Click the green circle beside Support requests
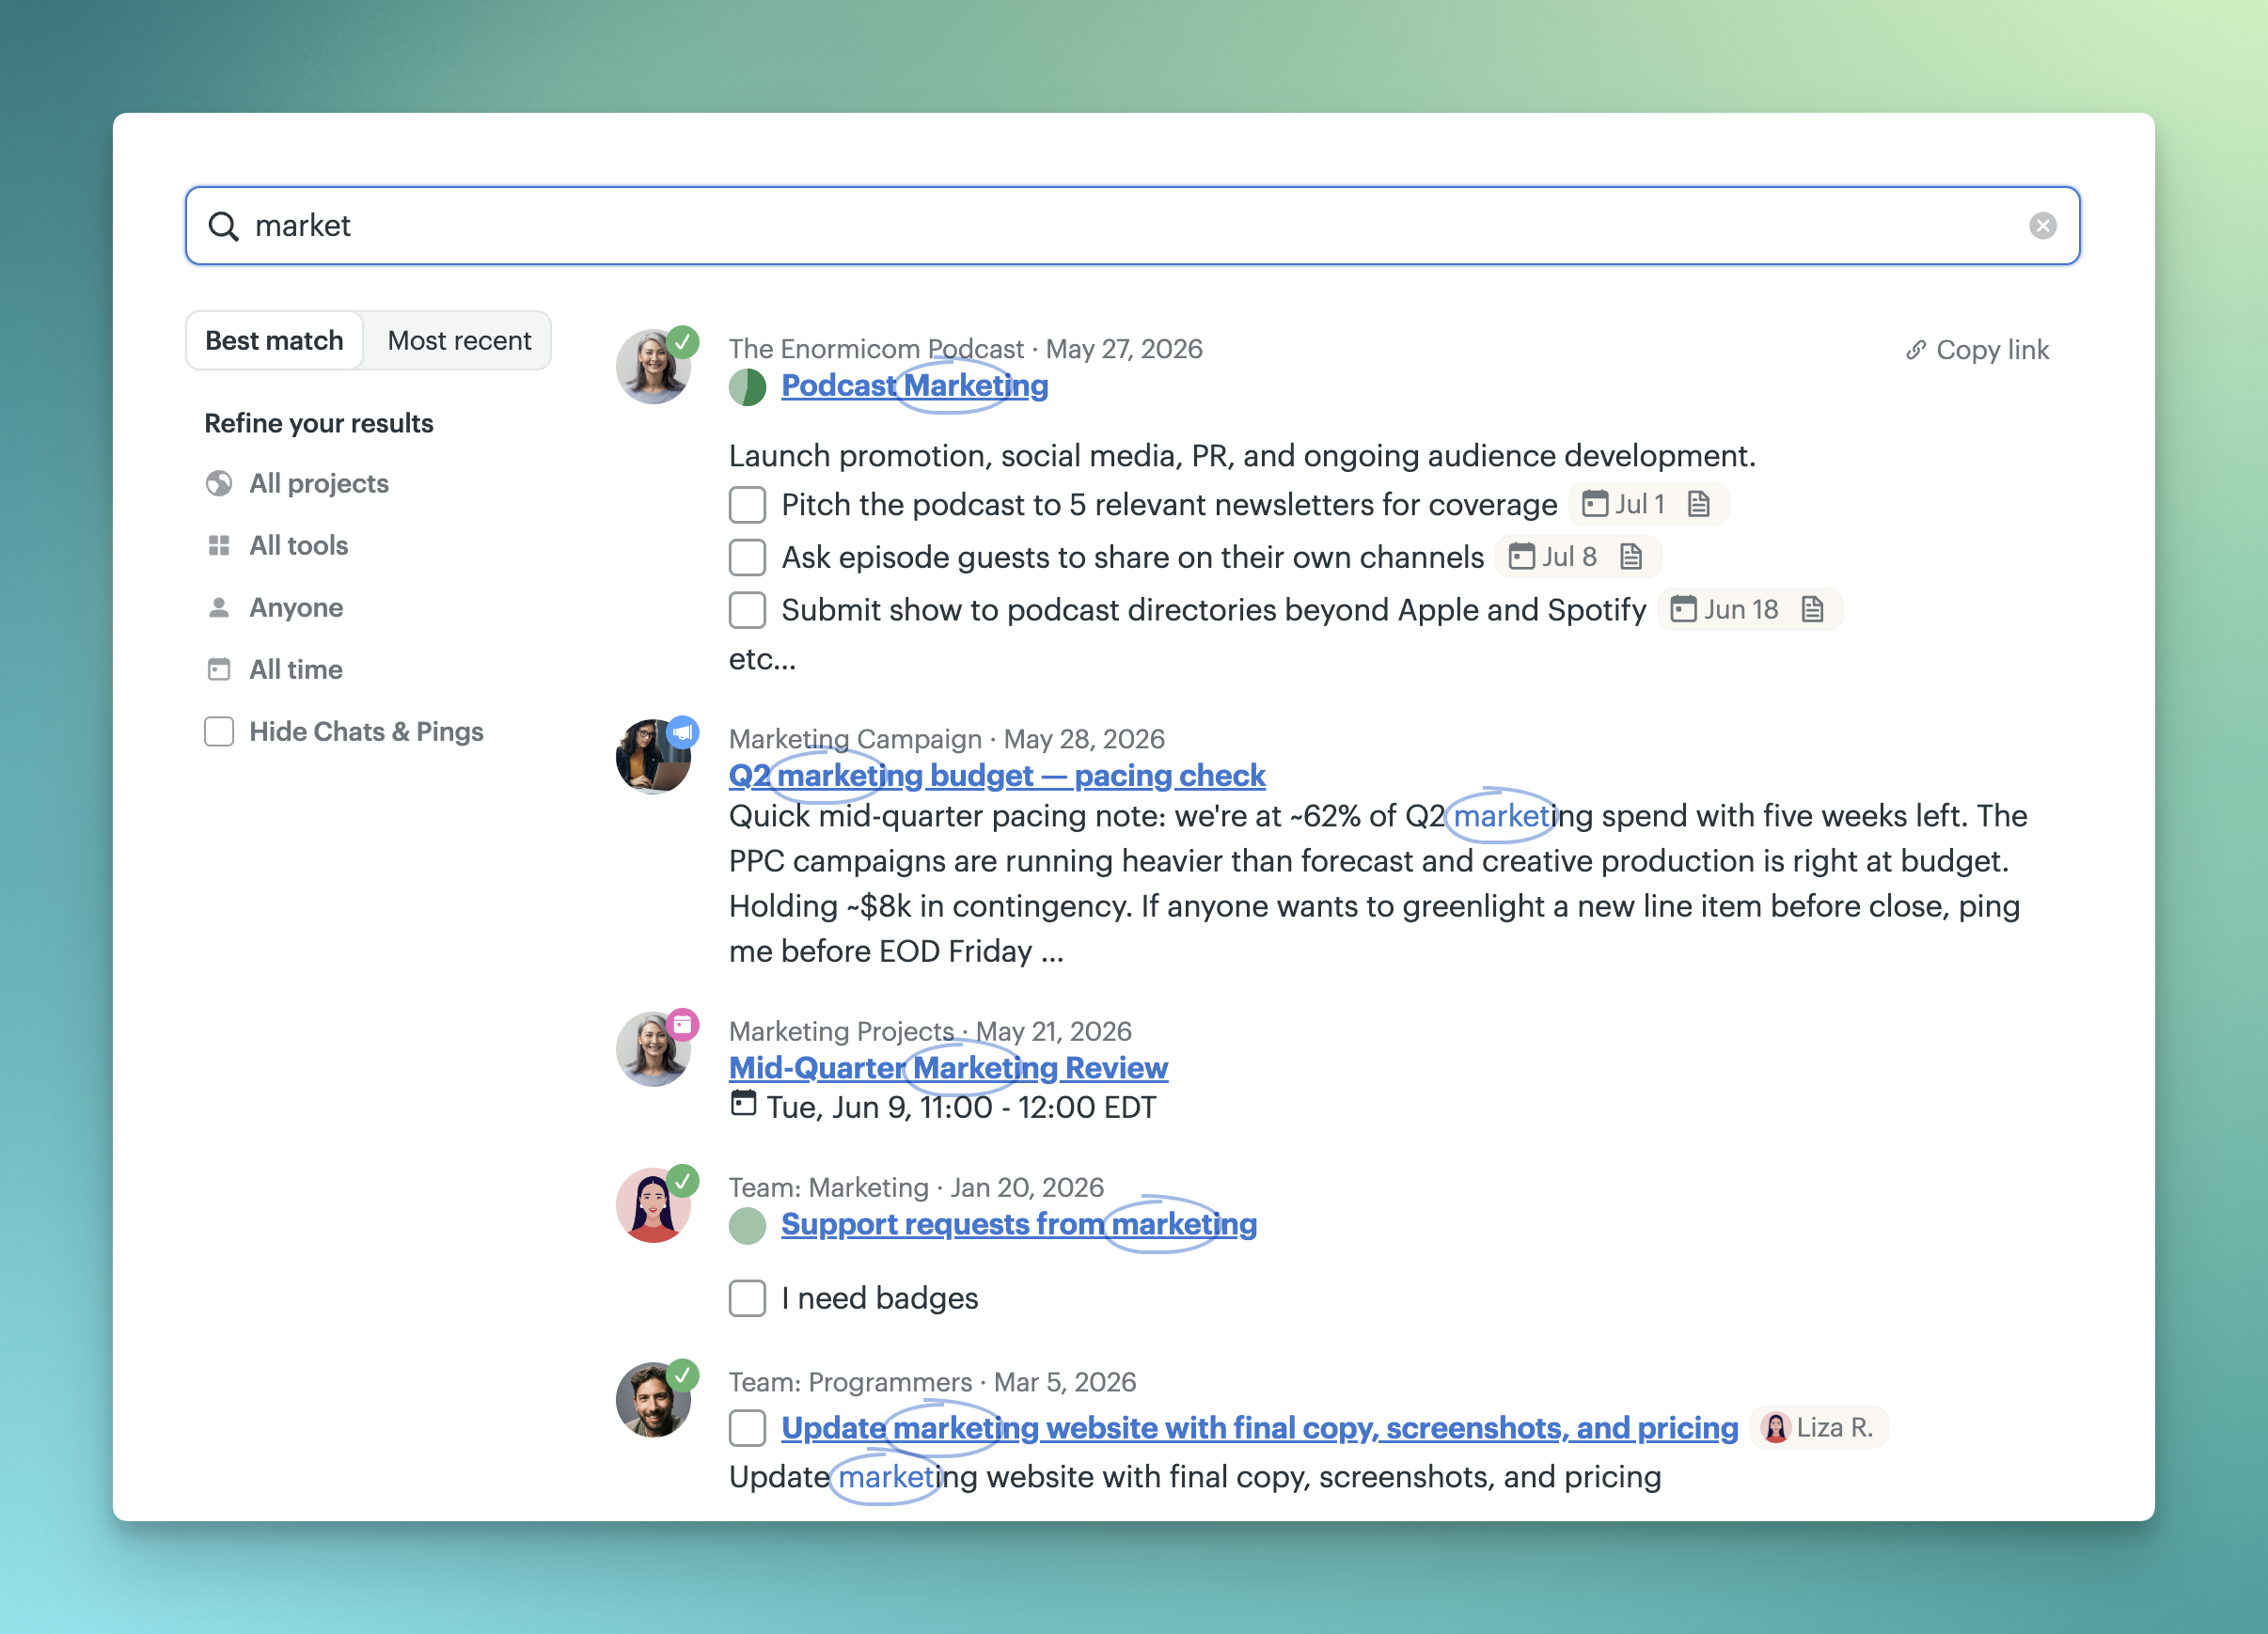The width and height of the screenshot is (2268, 1634). pyautogui.click(x=747, y=1225)
